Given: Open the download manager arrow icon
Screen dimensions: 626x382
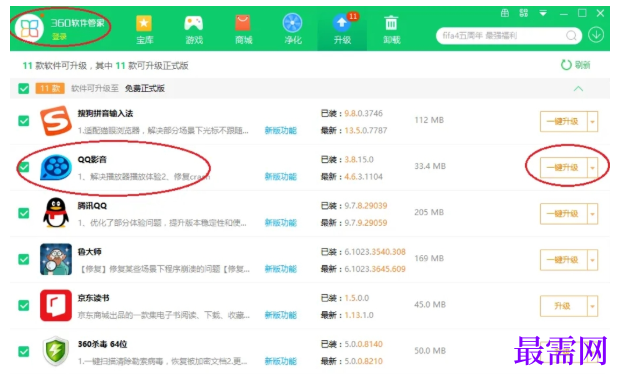Looking at the screenshot, I should pos(596,35).
